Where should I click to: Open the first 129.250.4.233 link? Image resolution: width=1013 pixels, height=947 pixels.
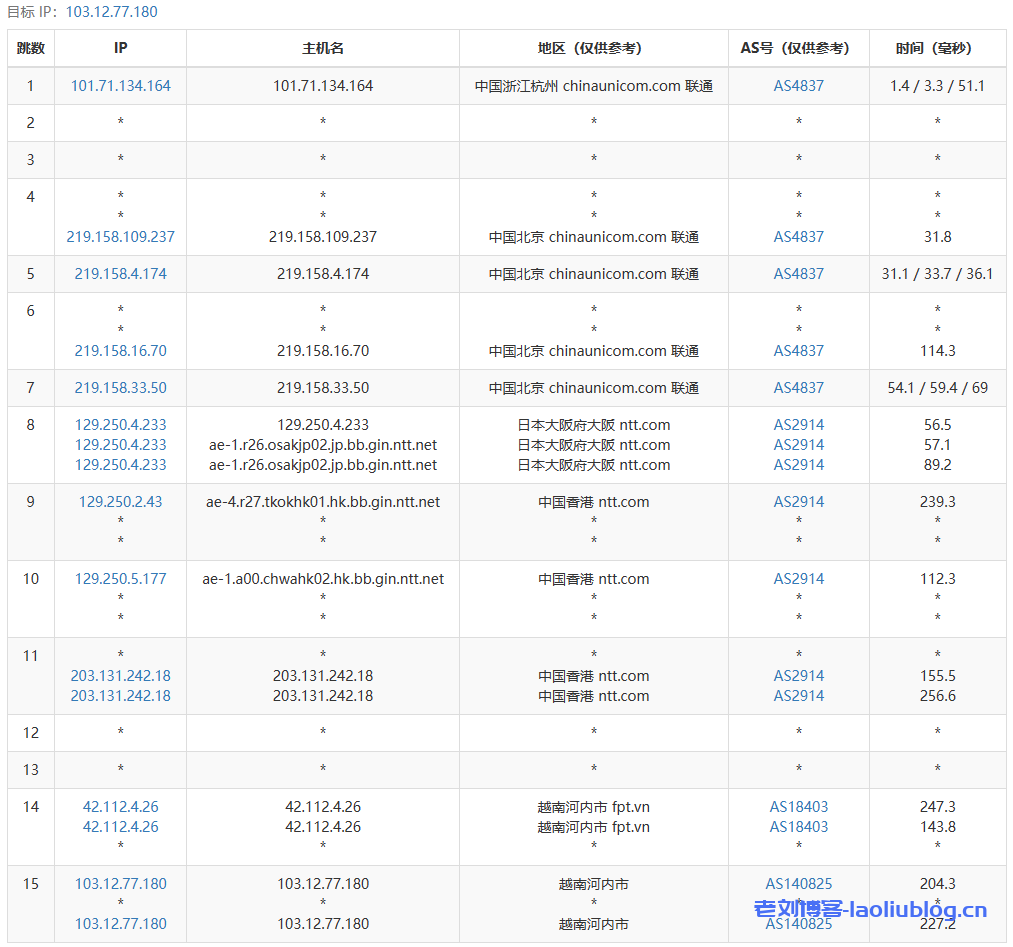click(120, 424)
